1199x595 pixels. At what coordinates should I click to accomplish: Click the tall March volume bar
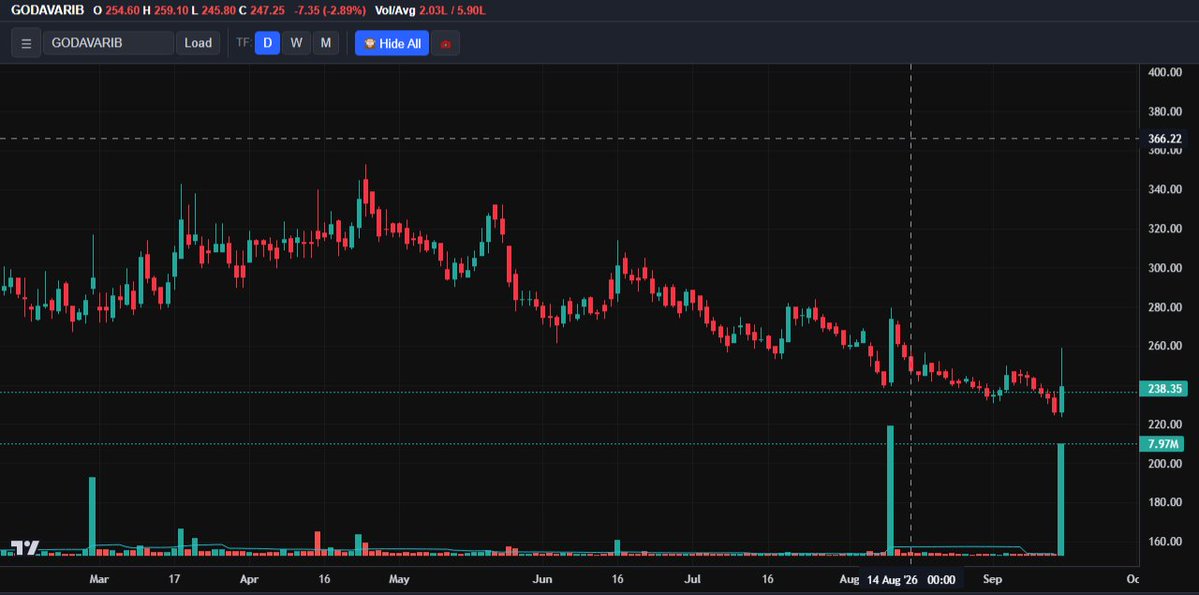(x=93, y=516)
